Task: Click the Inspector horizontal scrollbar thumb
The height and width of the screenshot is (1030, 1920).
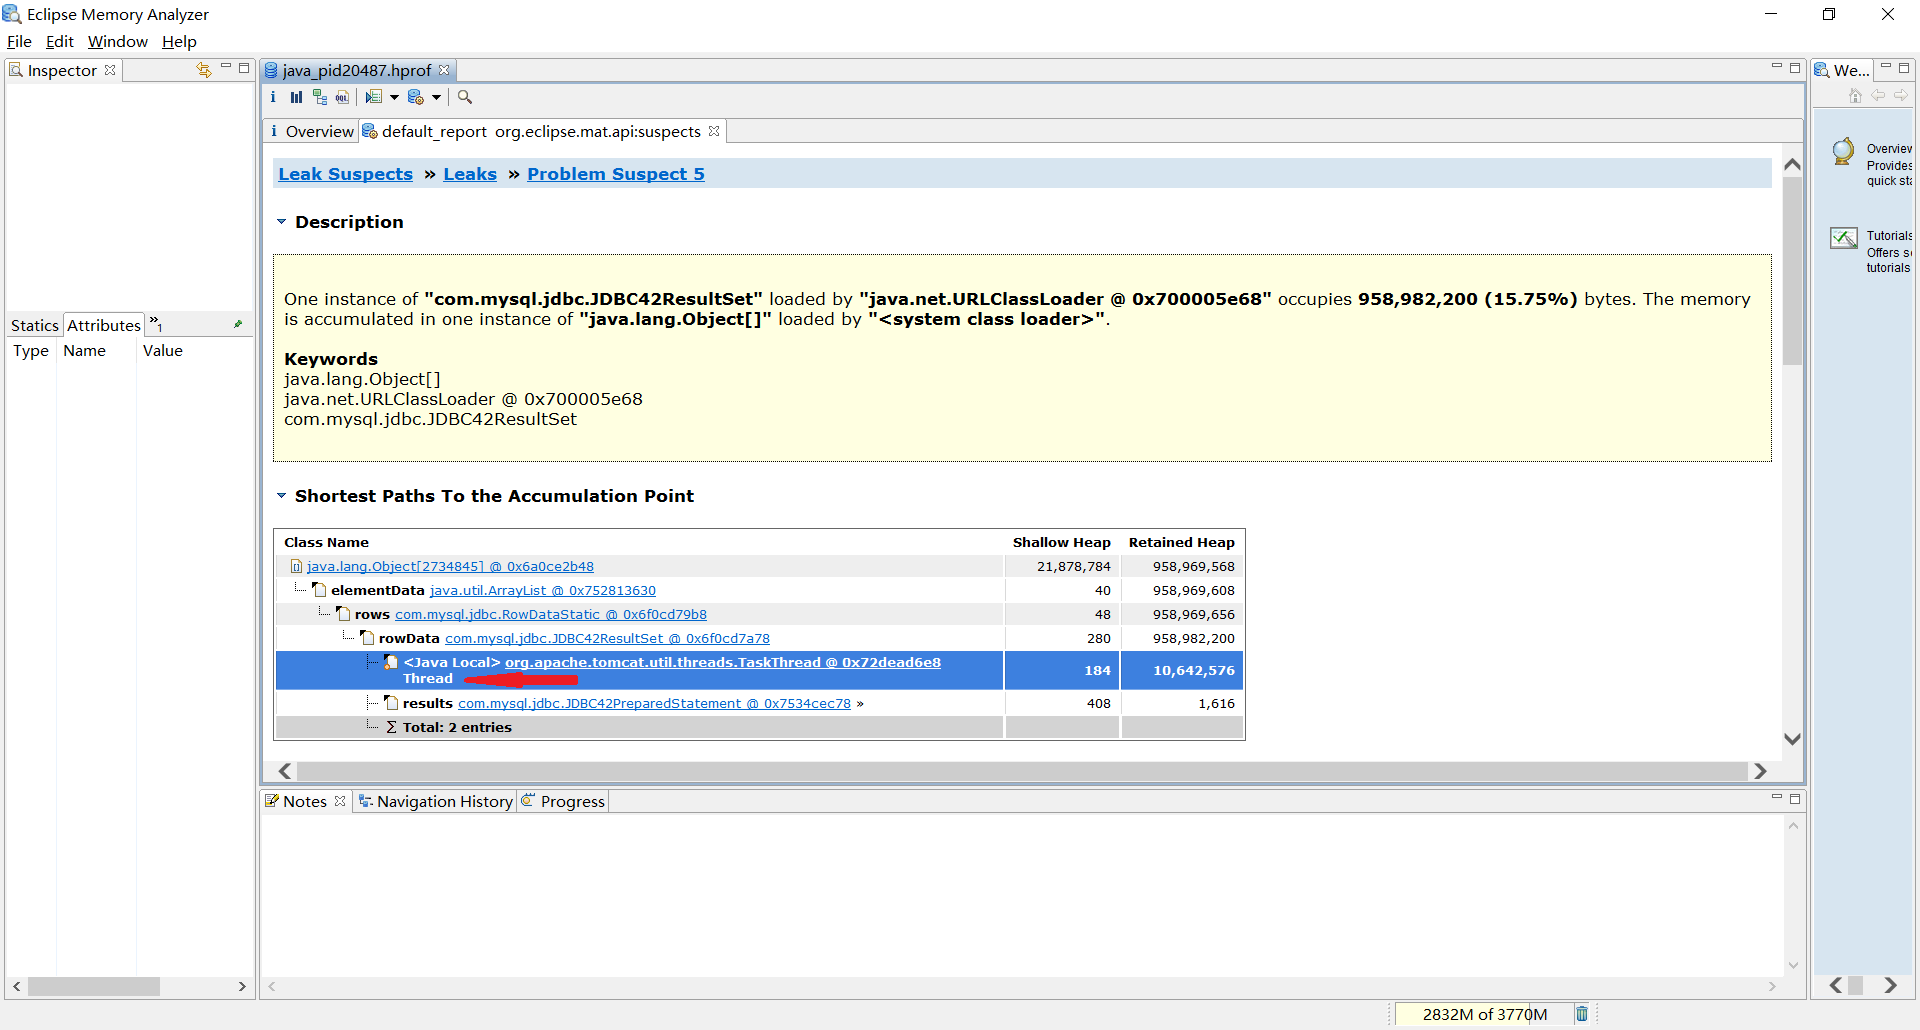Action: tap(94, 986)
